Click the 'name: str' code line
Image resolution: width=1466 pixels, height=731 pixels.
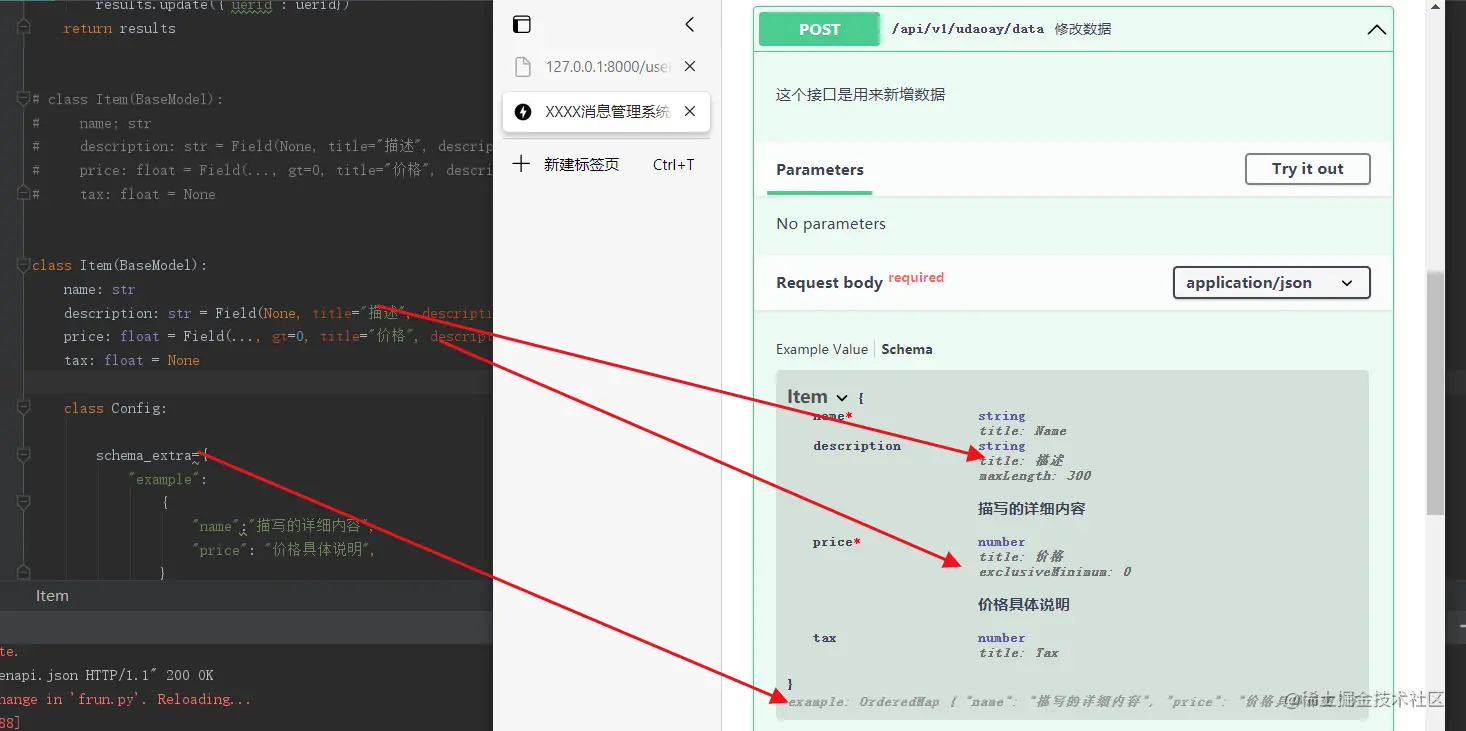point(99,290)
